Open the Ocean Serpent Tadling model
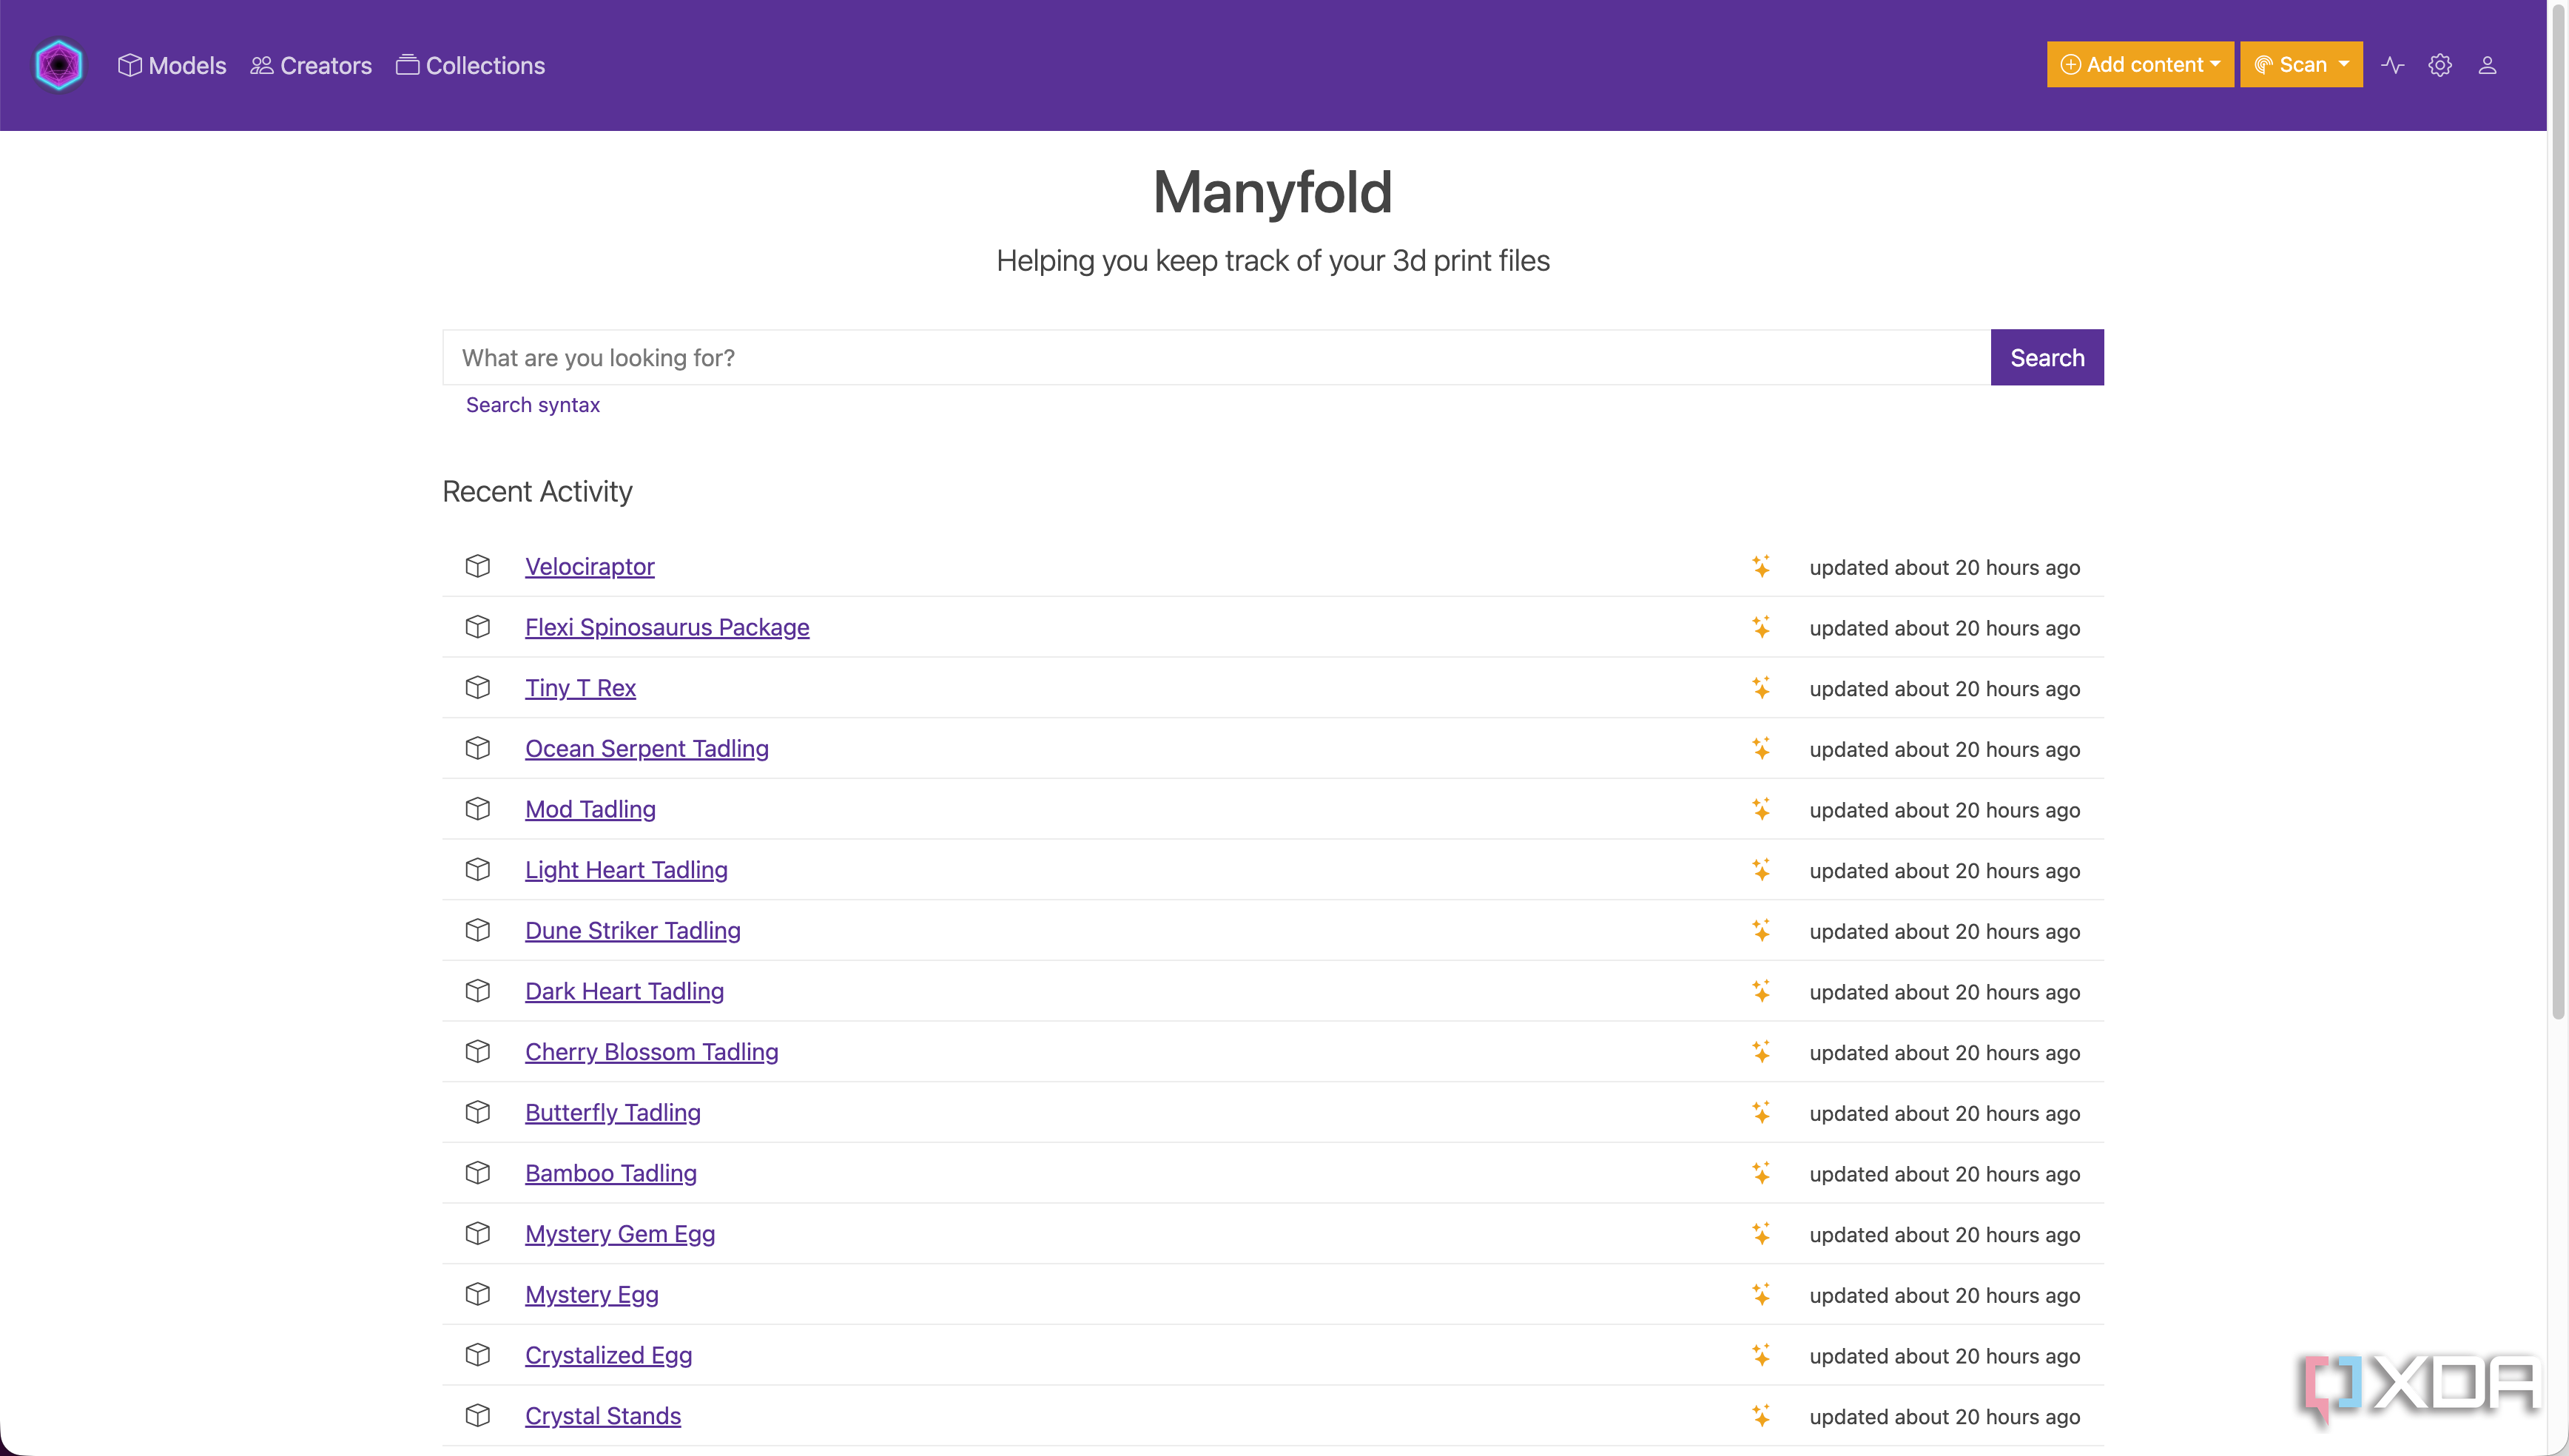Viewport: 2569px width, 1456px height. [x=647, y=749]
